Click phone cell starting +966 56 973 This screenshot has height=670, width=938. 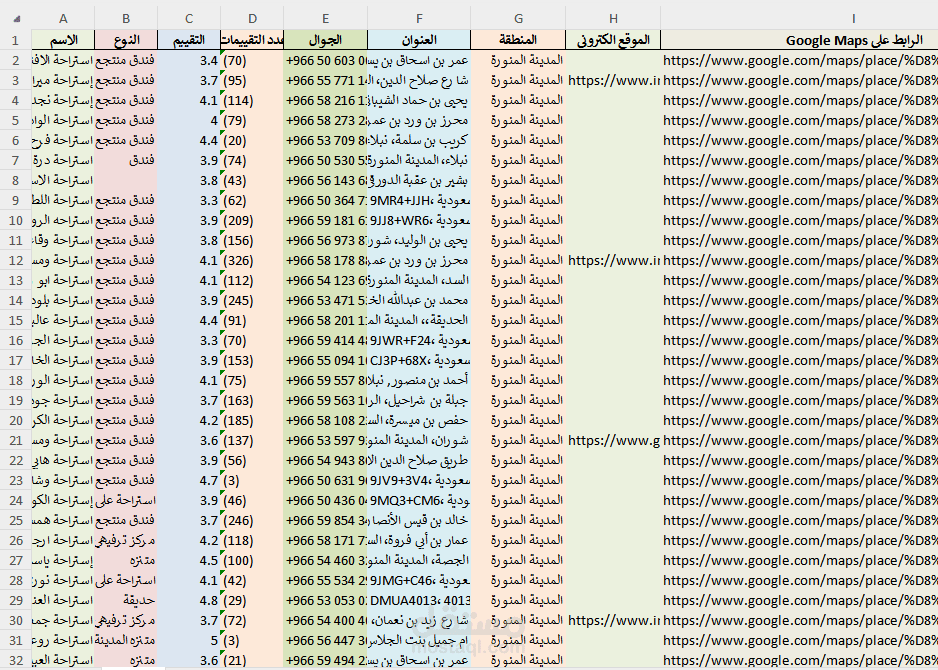click(325, 240)
